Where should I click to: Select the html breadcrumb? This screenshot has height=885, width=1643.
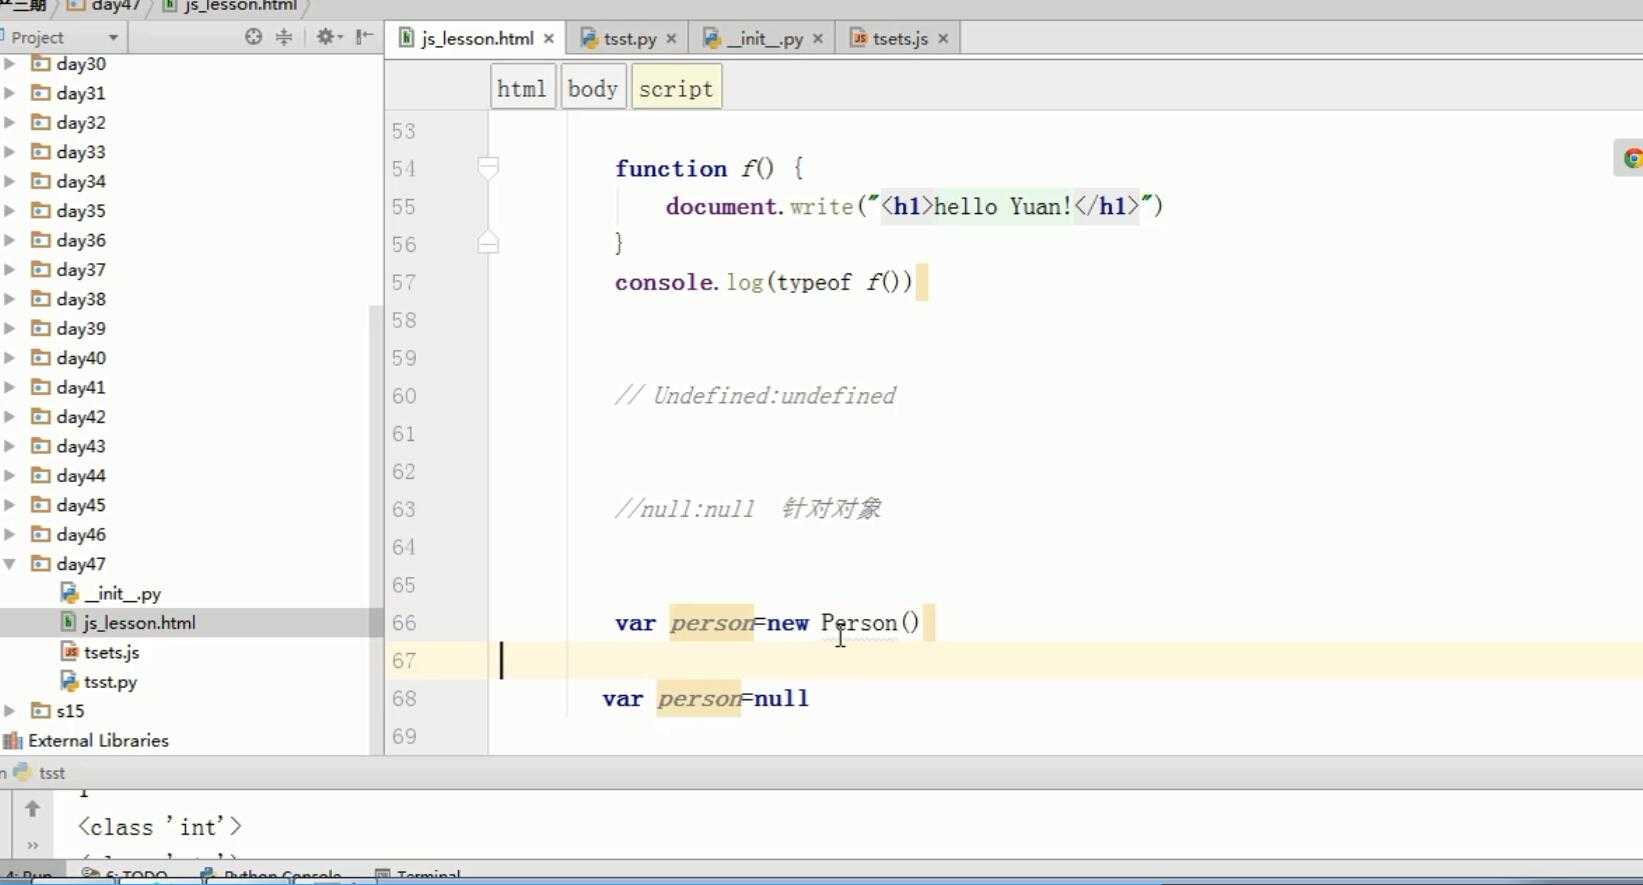click(522, 88)
